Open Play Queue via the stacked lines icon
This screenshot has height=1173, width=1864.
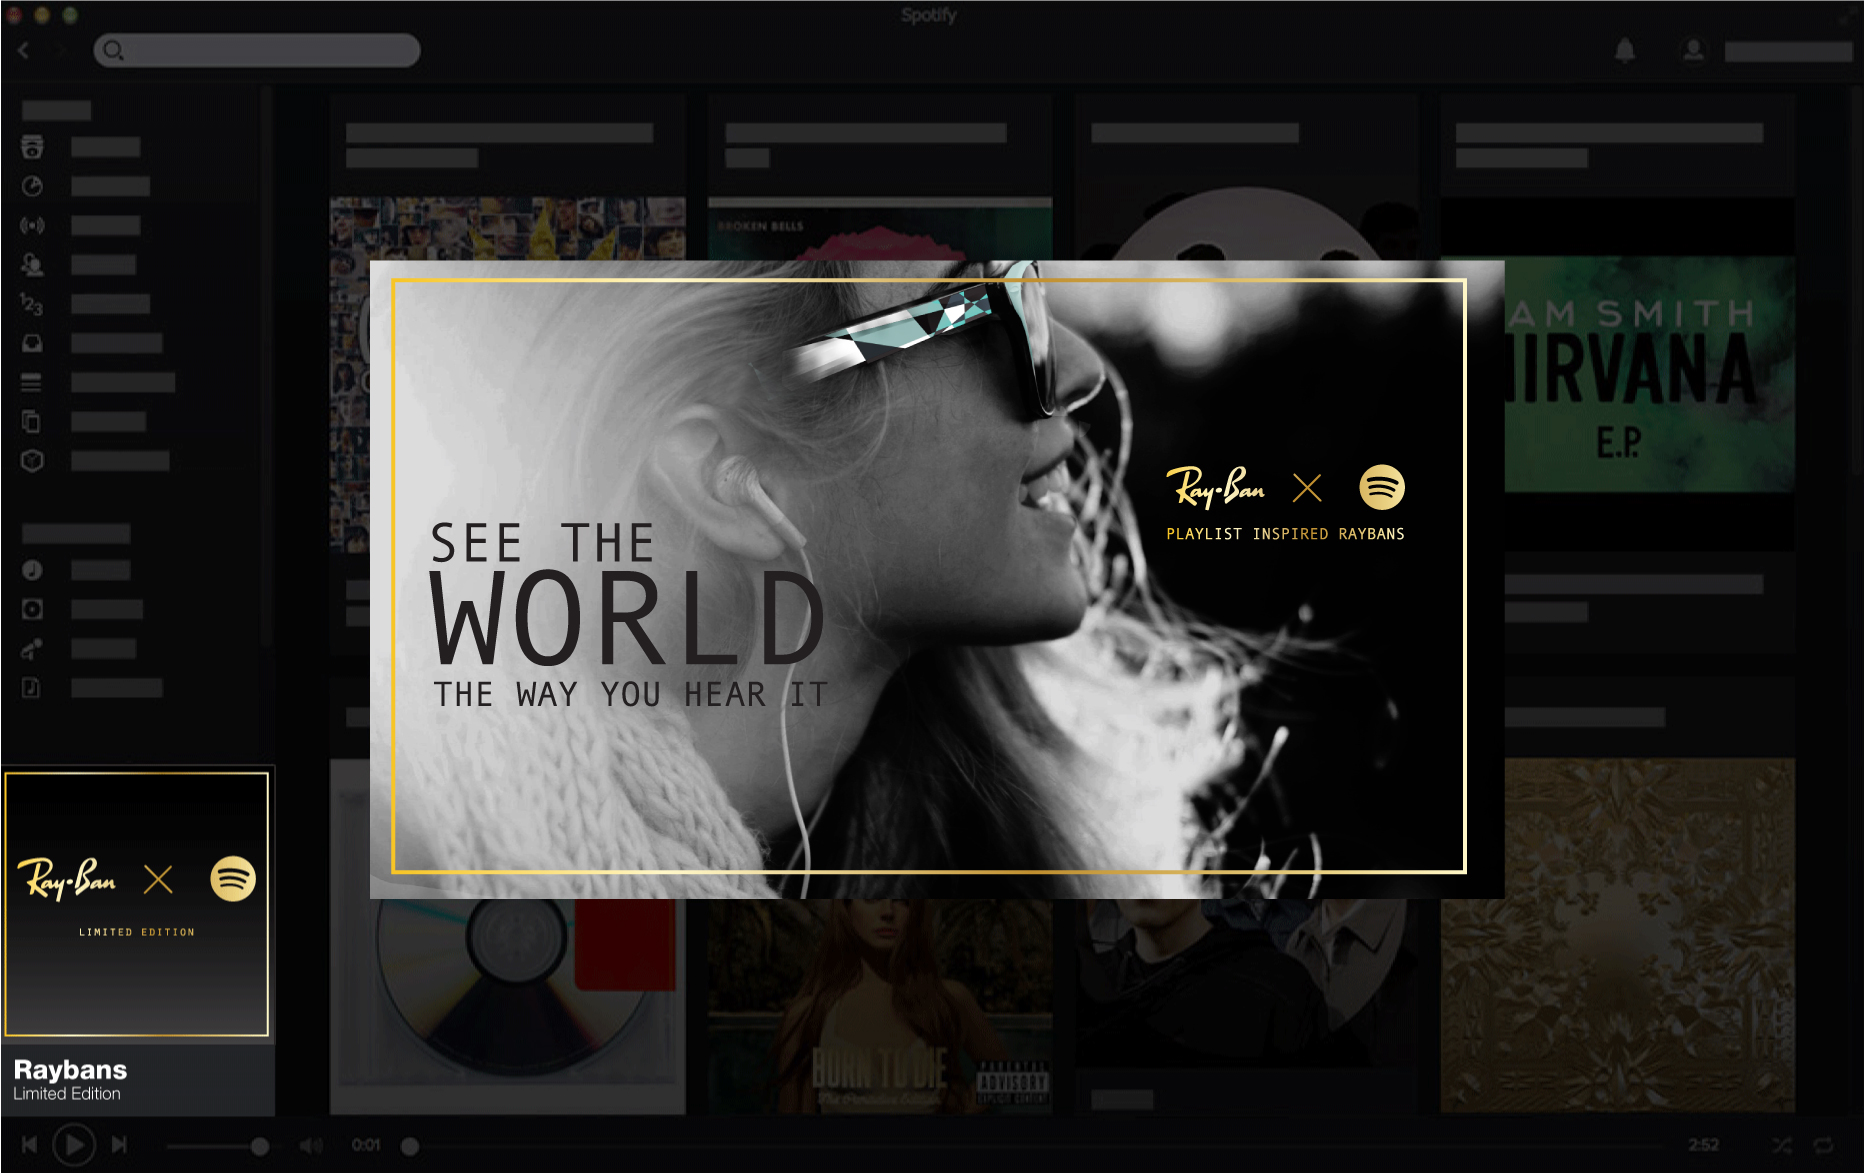[32, 382]
